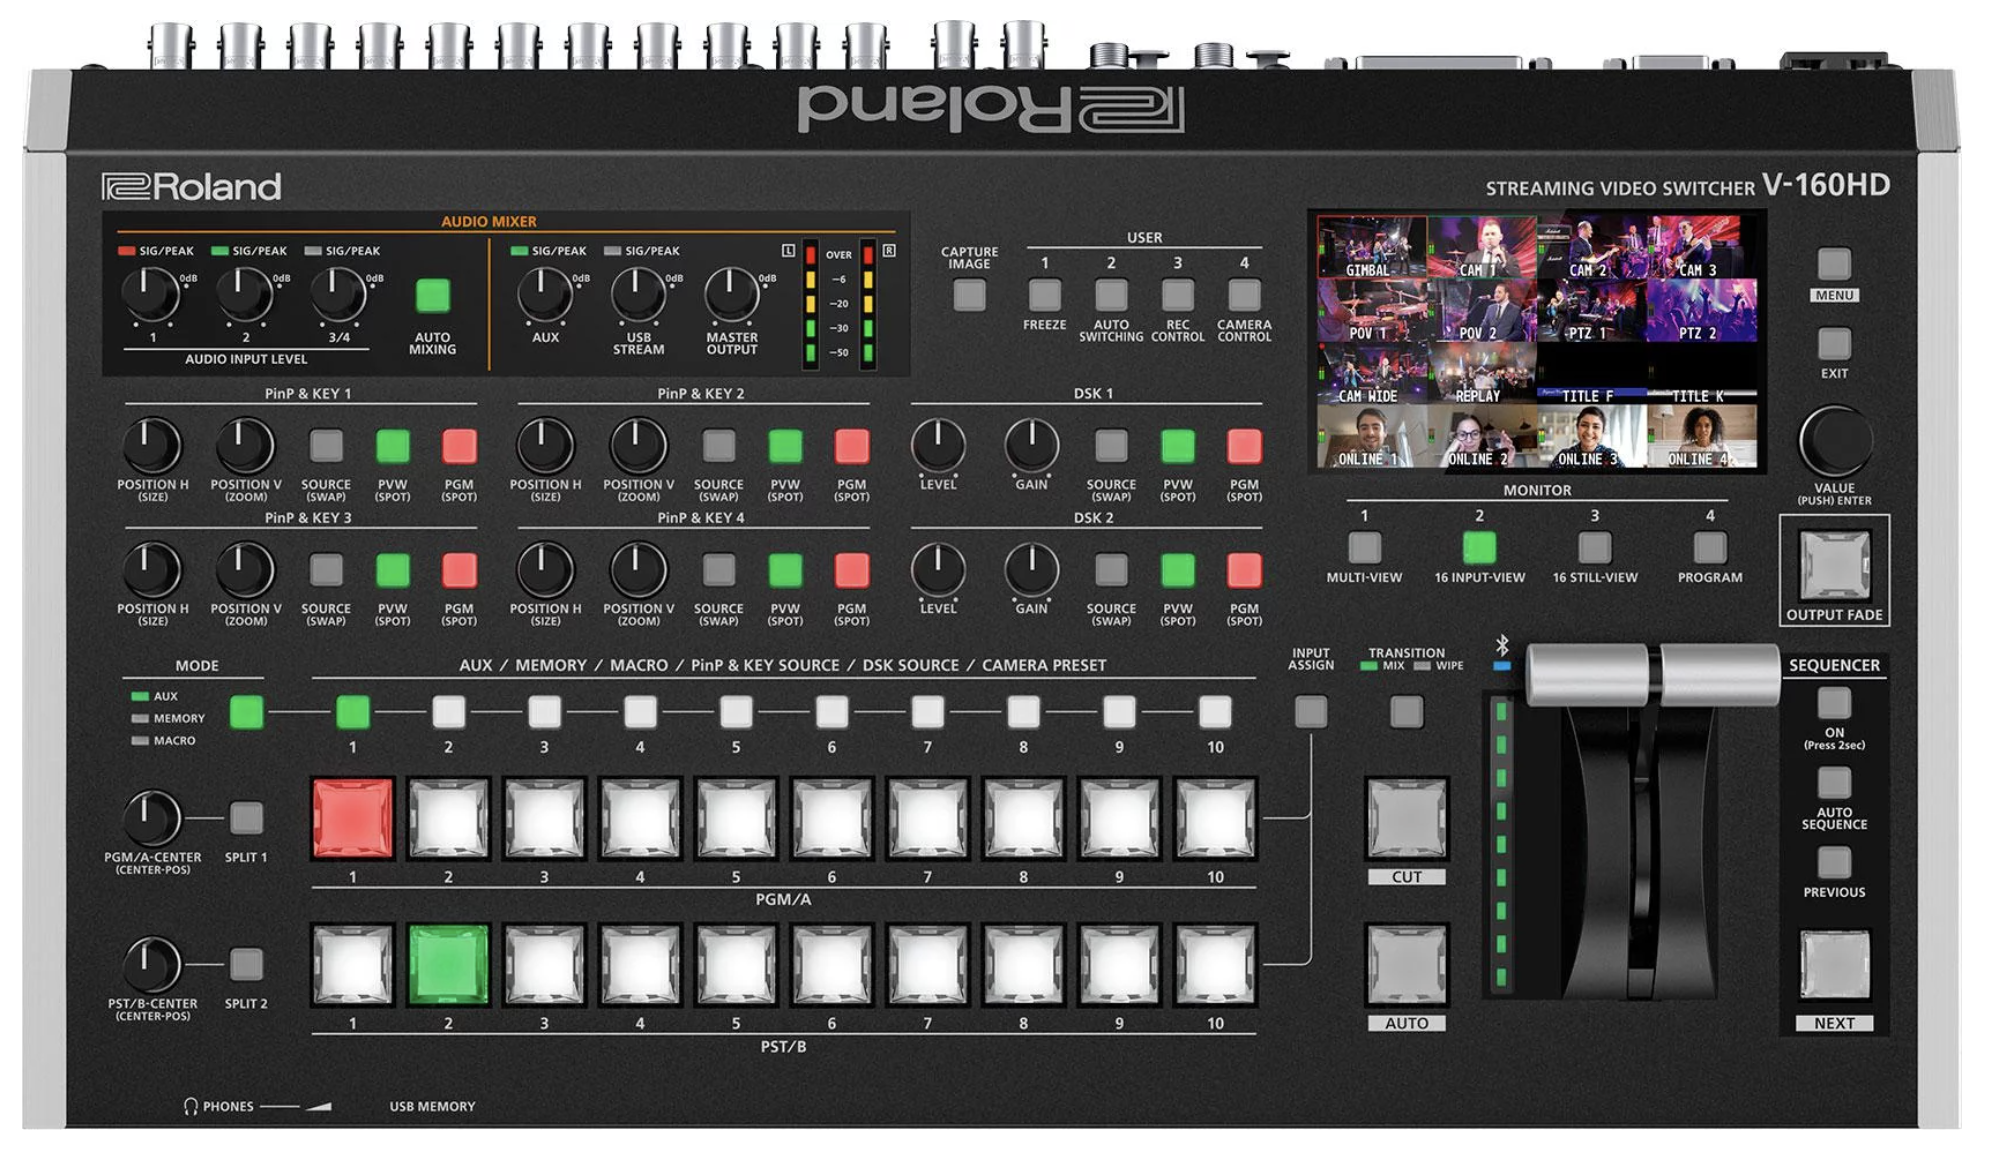The height and width of the screenshot is (1150, 1994).
Task: Push SEQUENCER ON button
Action: point(1834,703)
